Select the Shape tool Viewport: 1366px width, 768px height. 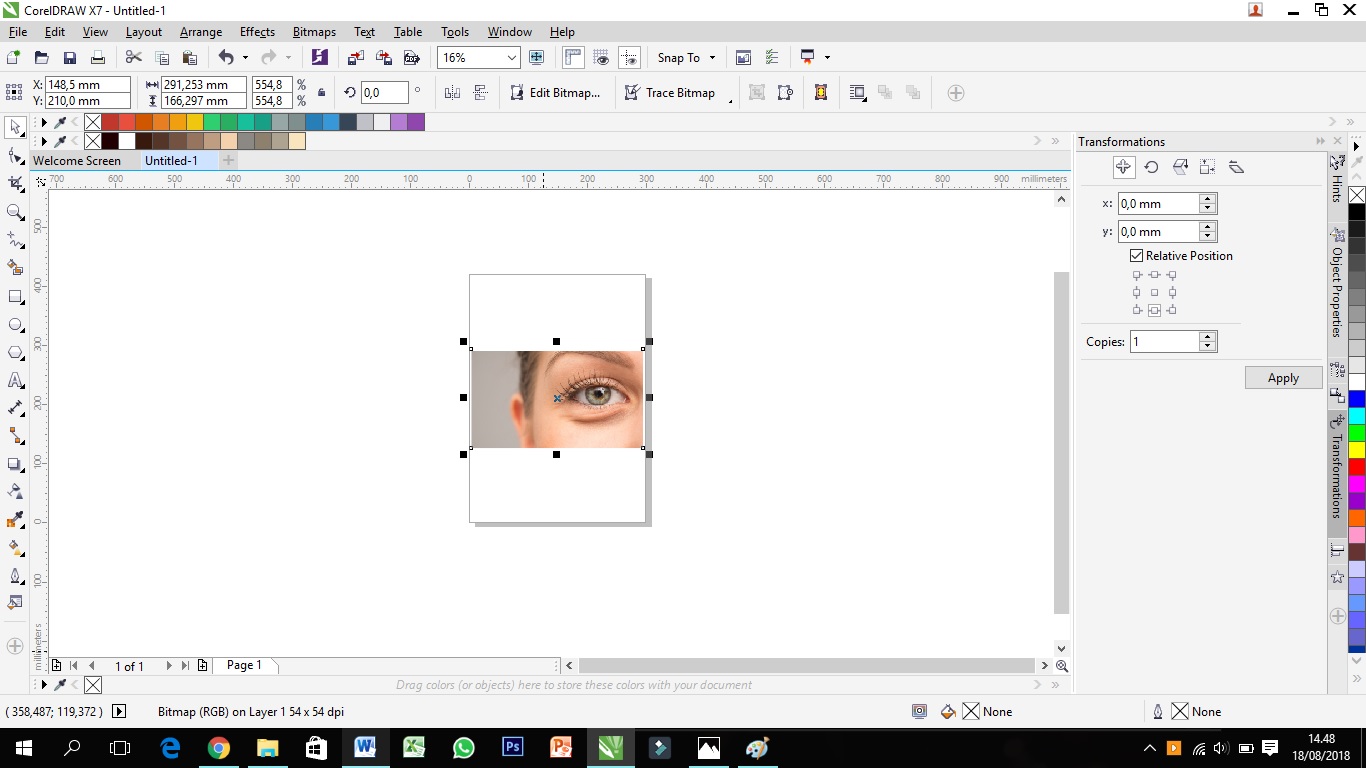[x=15, y=155]
